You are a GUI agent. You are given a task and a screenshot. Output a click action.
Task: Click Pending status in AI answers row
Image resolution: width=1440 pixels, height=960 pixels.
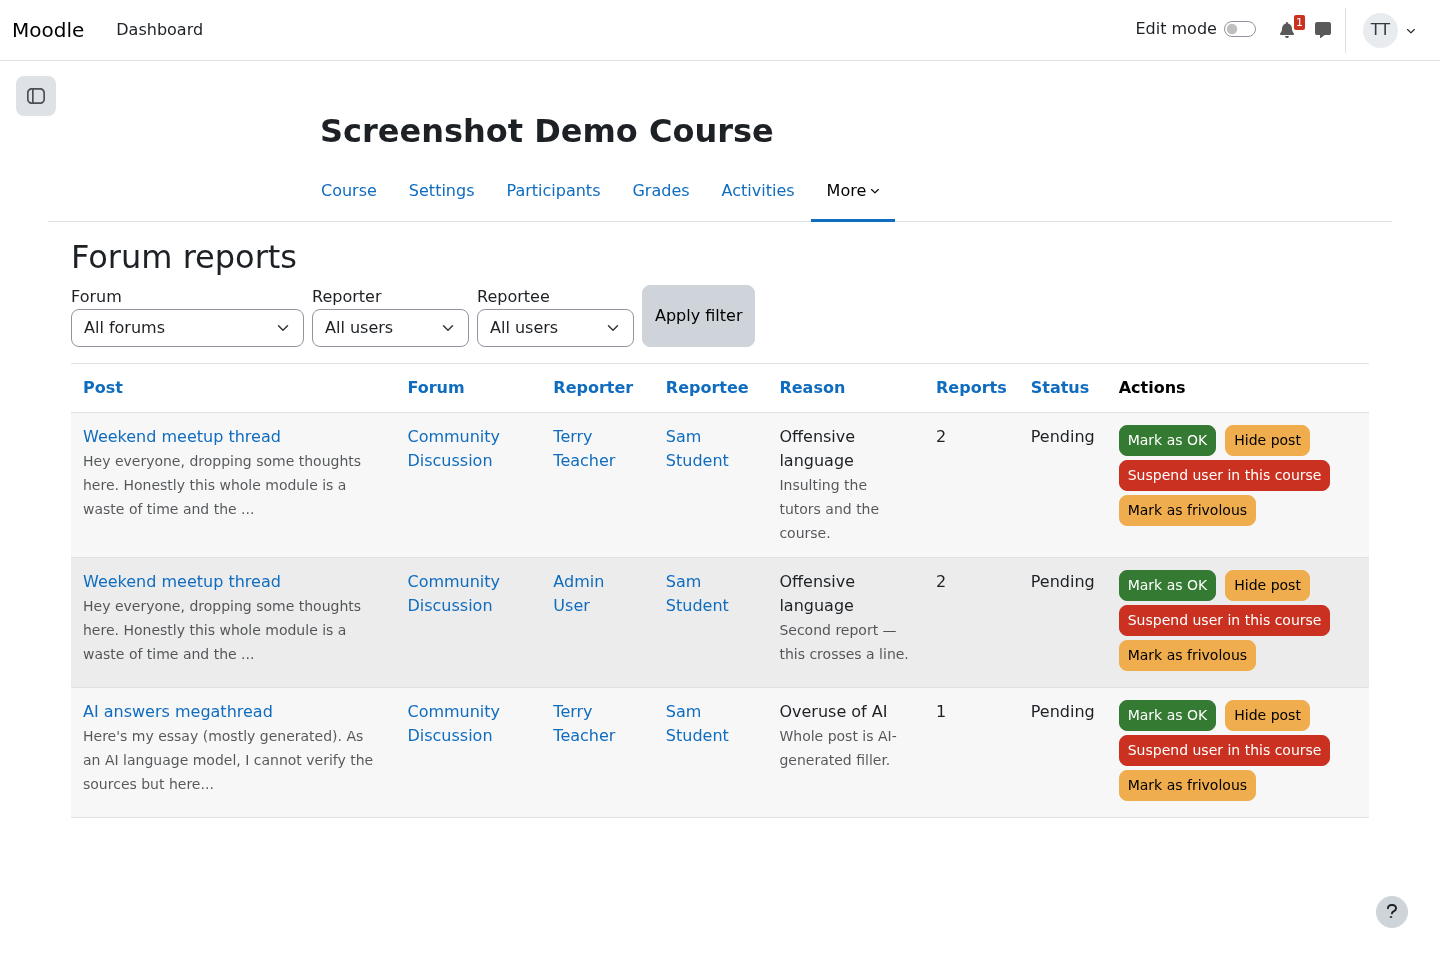pos(1062,712)
